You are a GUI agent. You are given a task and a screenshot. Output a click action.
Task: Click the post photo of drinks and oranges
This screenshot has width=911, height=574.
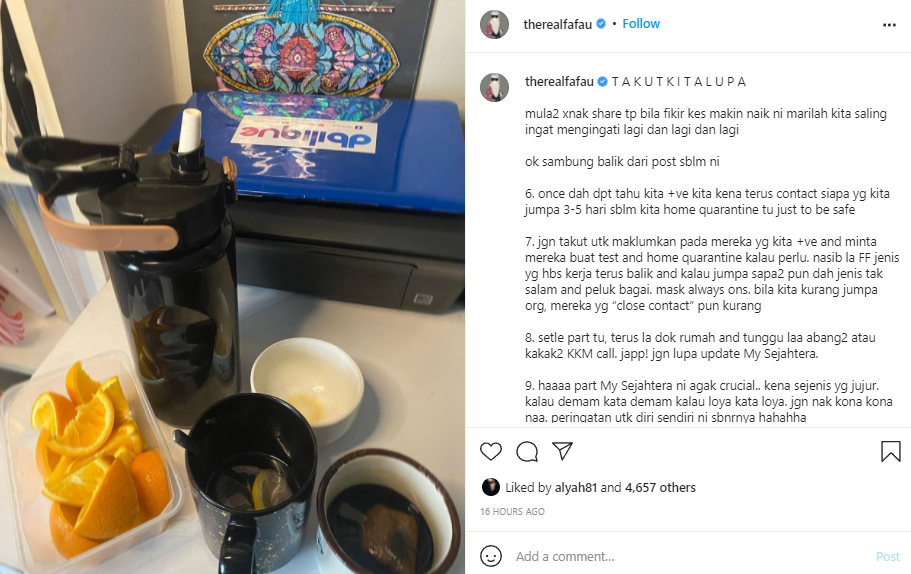(232, 287)
